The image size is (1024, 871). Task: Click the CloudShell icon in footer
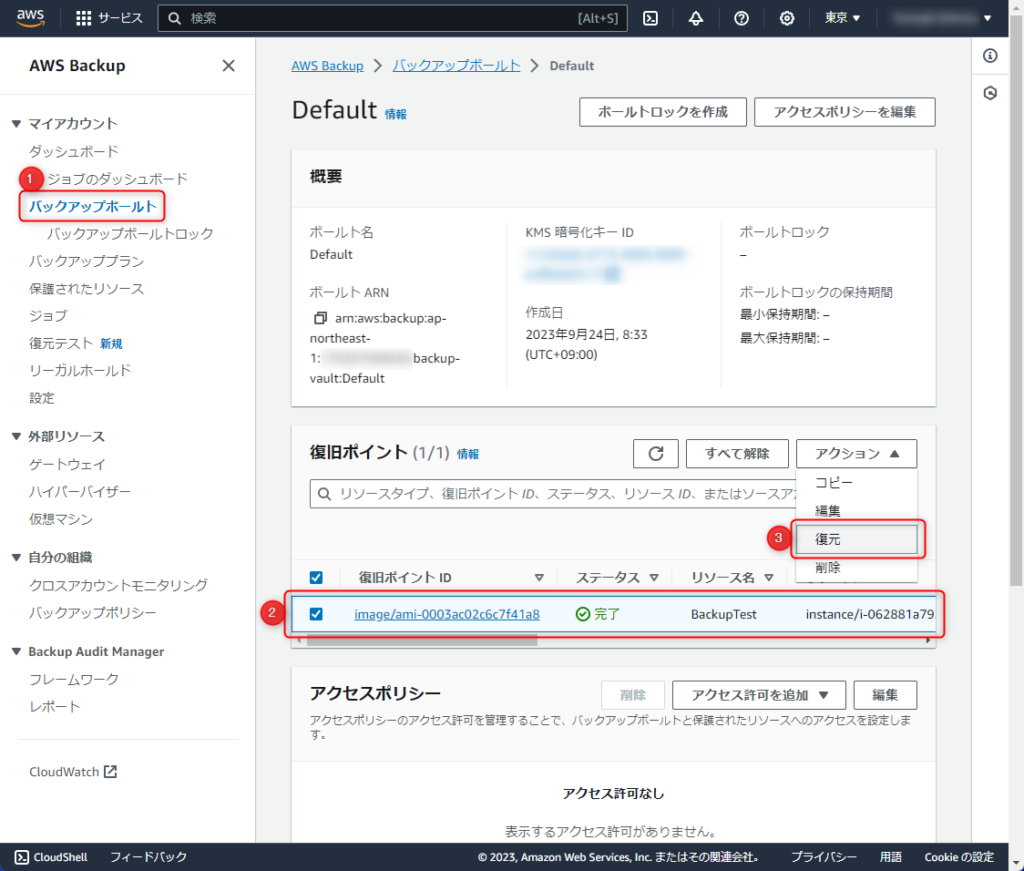[x=22, y=857]
